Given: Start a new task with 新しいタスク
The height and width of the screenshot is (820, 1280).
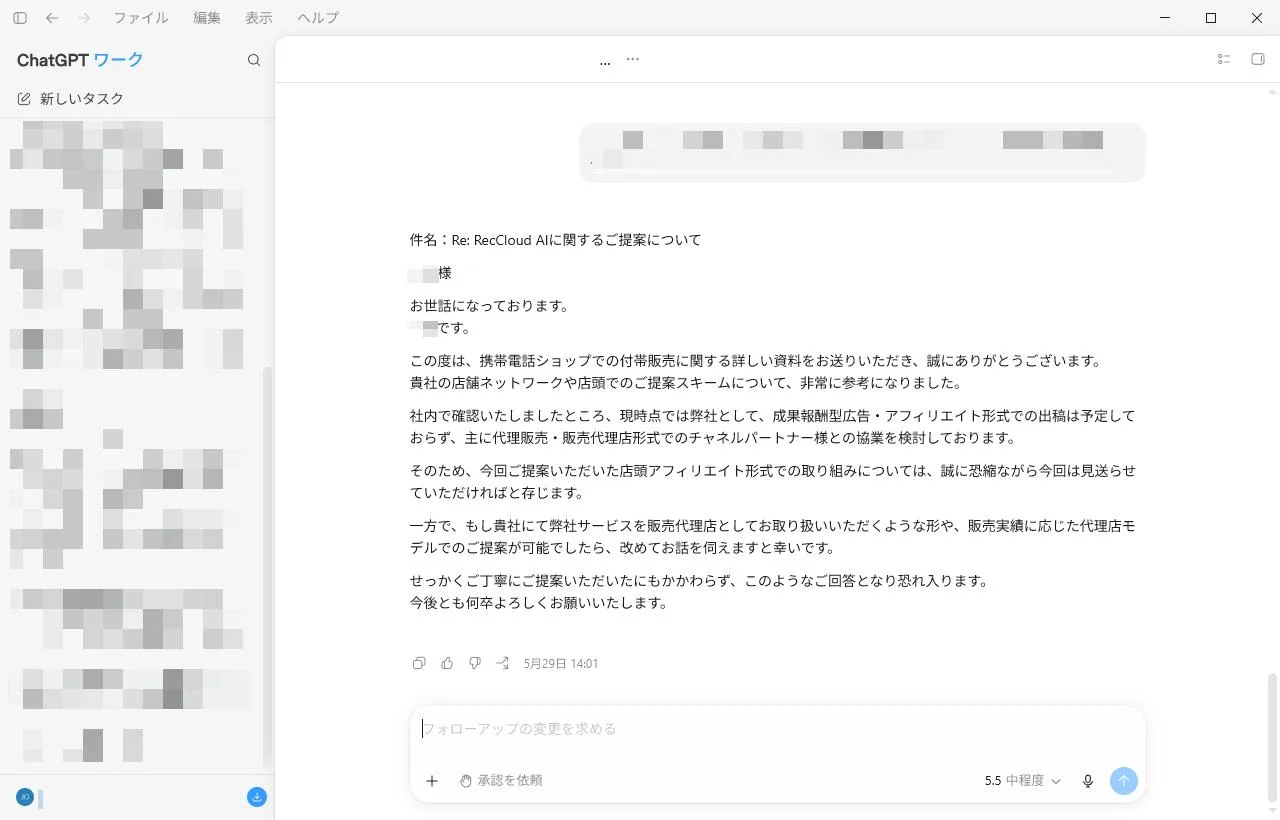Looking at the screenshot, I should [x=71, y=98].
